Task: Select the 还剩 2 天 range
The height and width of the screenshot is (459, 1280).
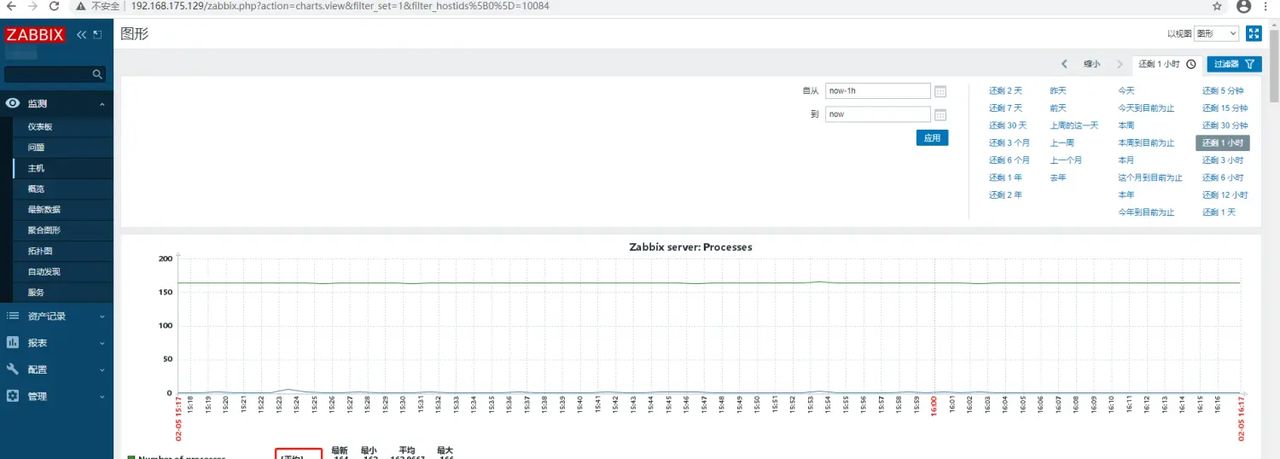Action: [x=1006, y=91]
